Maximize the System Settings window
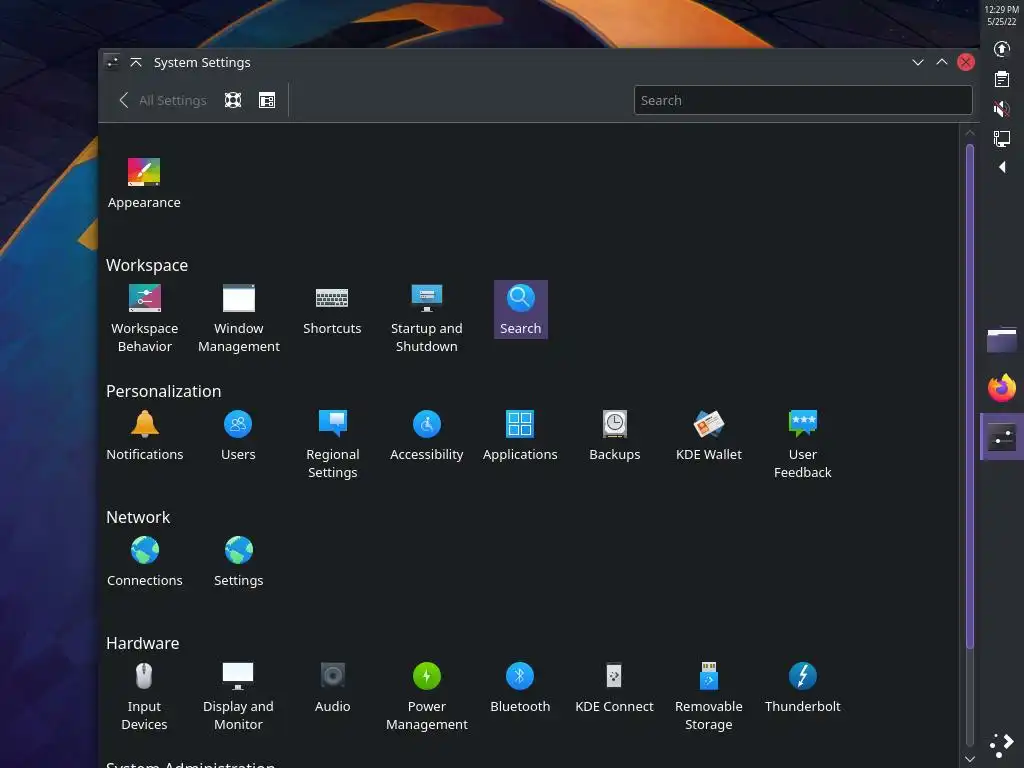 tap(942, 62)
